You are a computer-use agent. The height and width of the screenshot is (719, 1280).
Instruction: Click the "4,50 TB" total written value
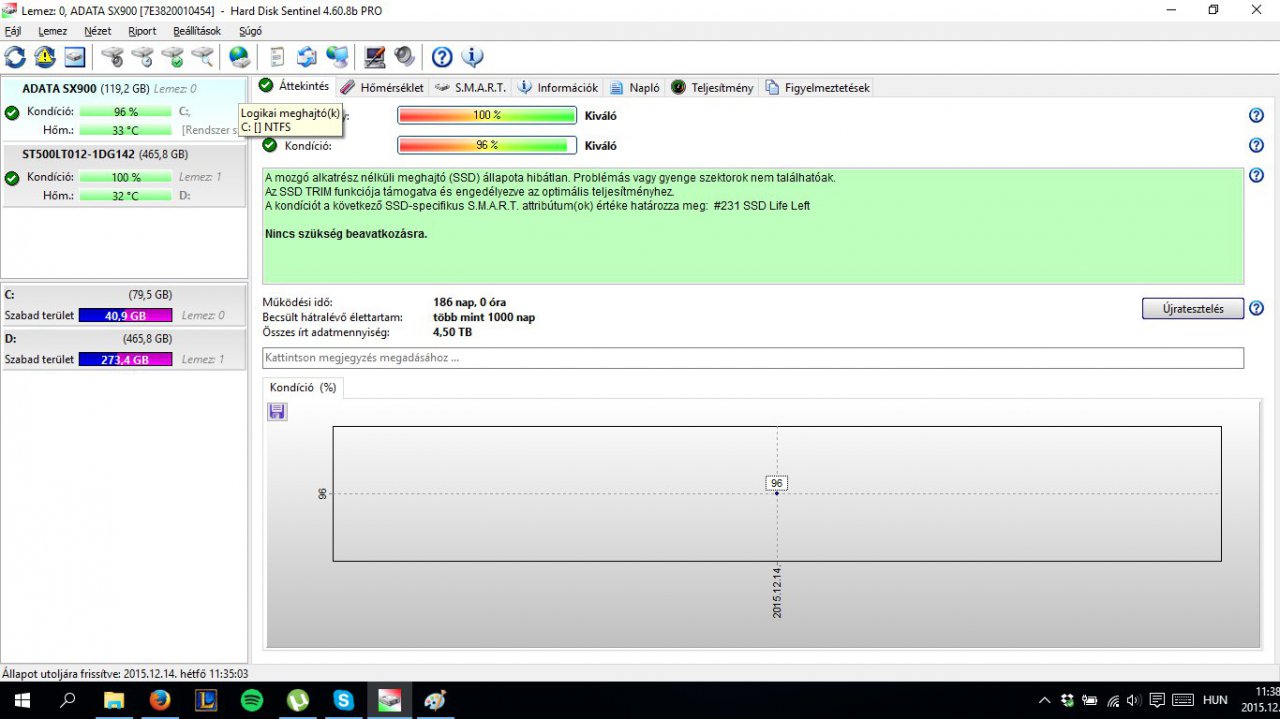[452, 332]
